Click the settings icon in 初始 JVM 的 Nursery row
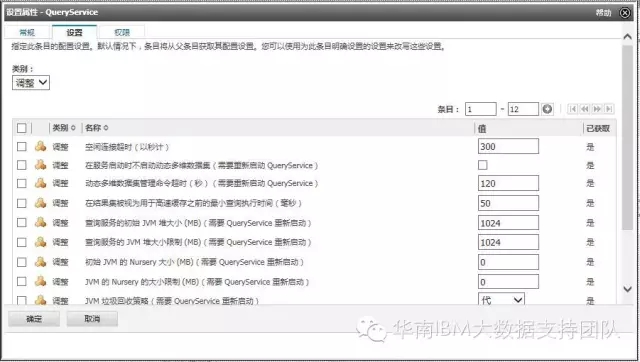The image size is (640, 362). (x=40, y=262)
